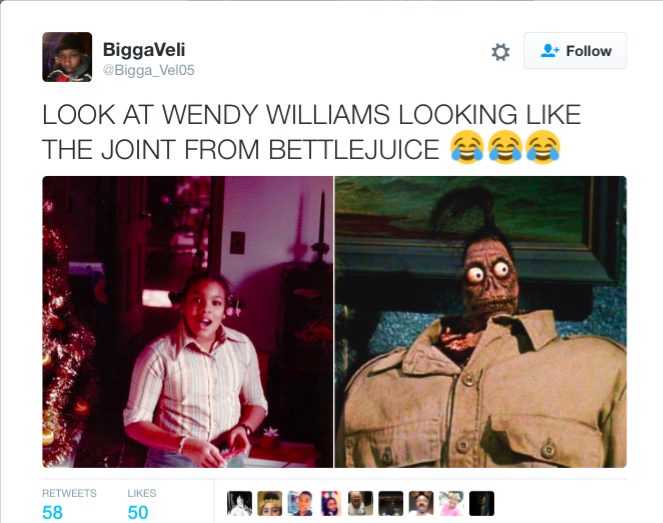This screenshot has width=663, height=523.
Task: View the 50 likes count
Action: (138, 512)
